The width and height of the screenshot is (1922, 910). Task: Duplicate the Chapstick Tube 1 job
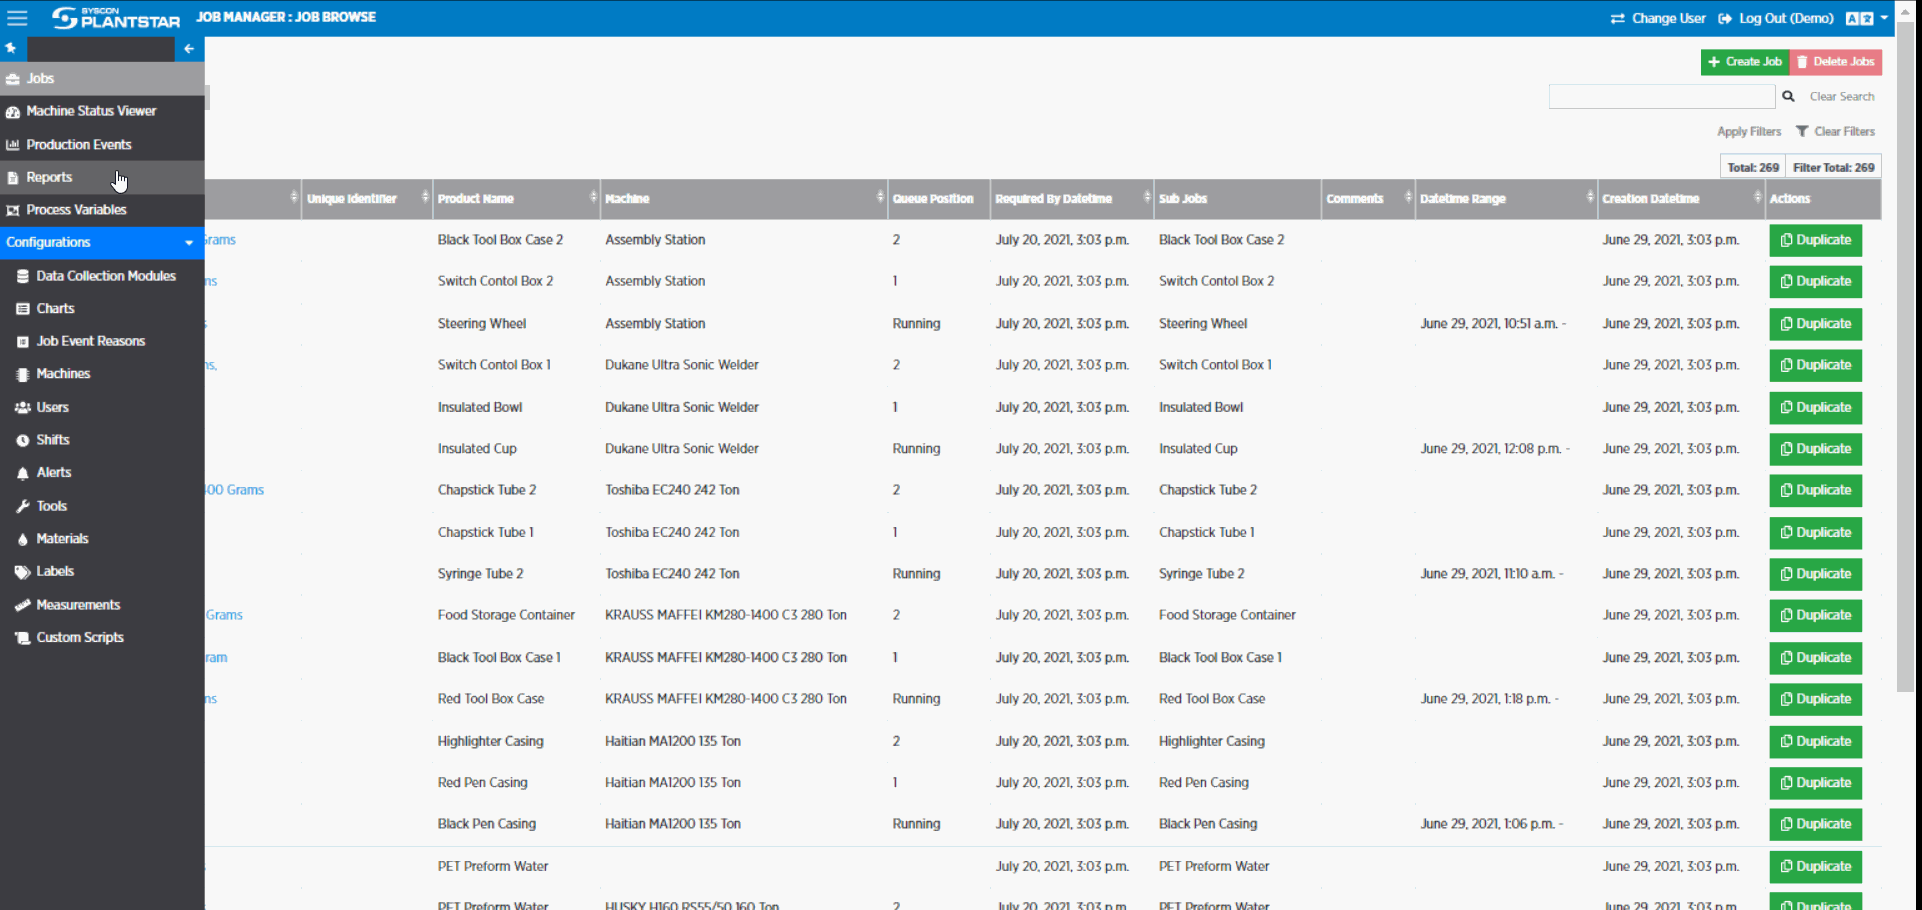(1816, 533)
